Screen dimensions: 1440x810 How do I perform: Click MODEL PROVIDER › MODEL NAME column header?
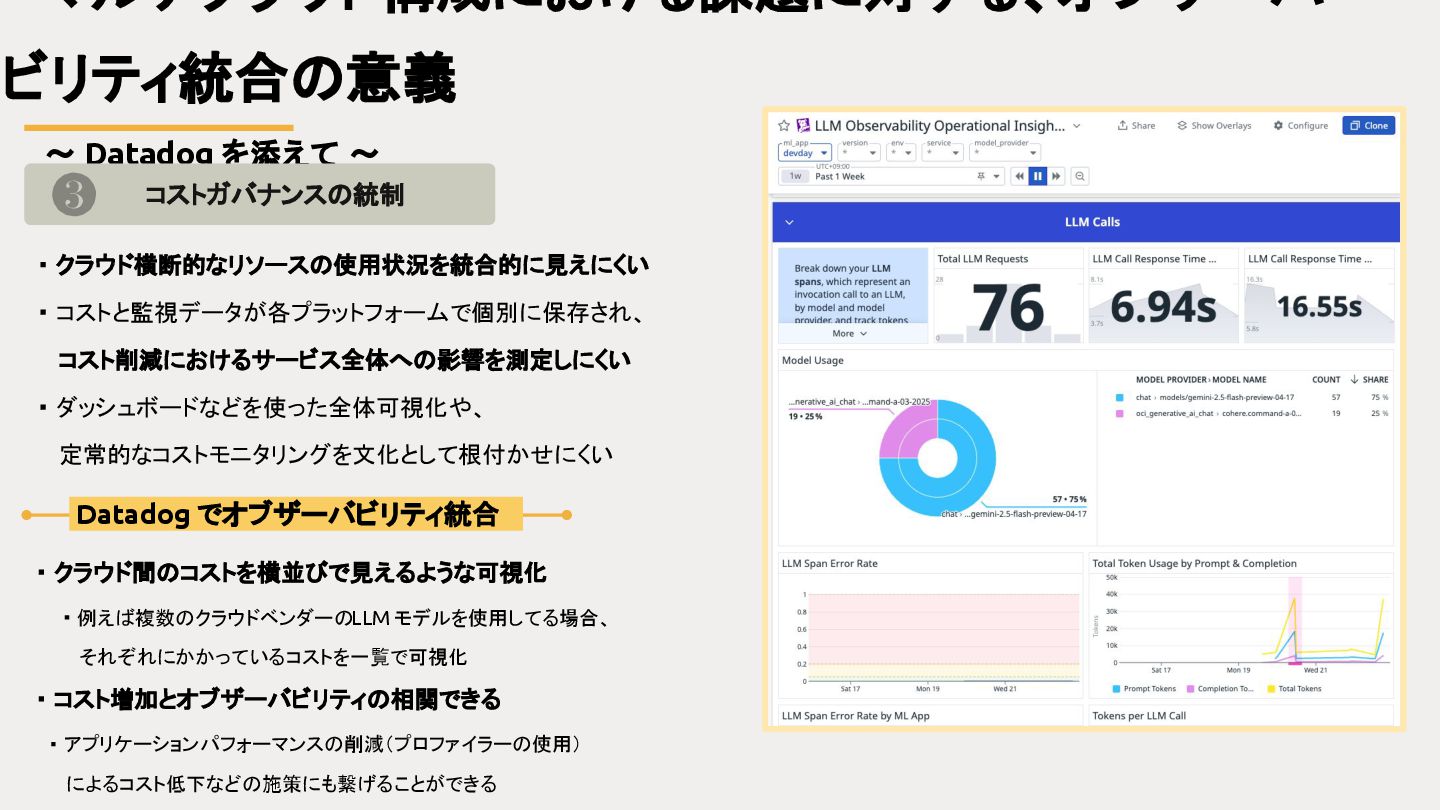[1201, 380]
